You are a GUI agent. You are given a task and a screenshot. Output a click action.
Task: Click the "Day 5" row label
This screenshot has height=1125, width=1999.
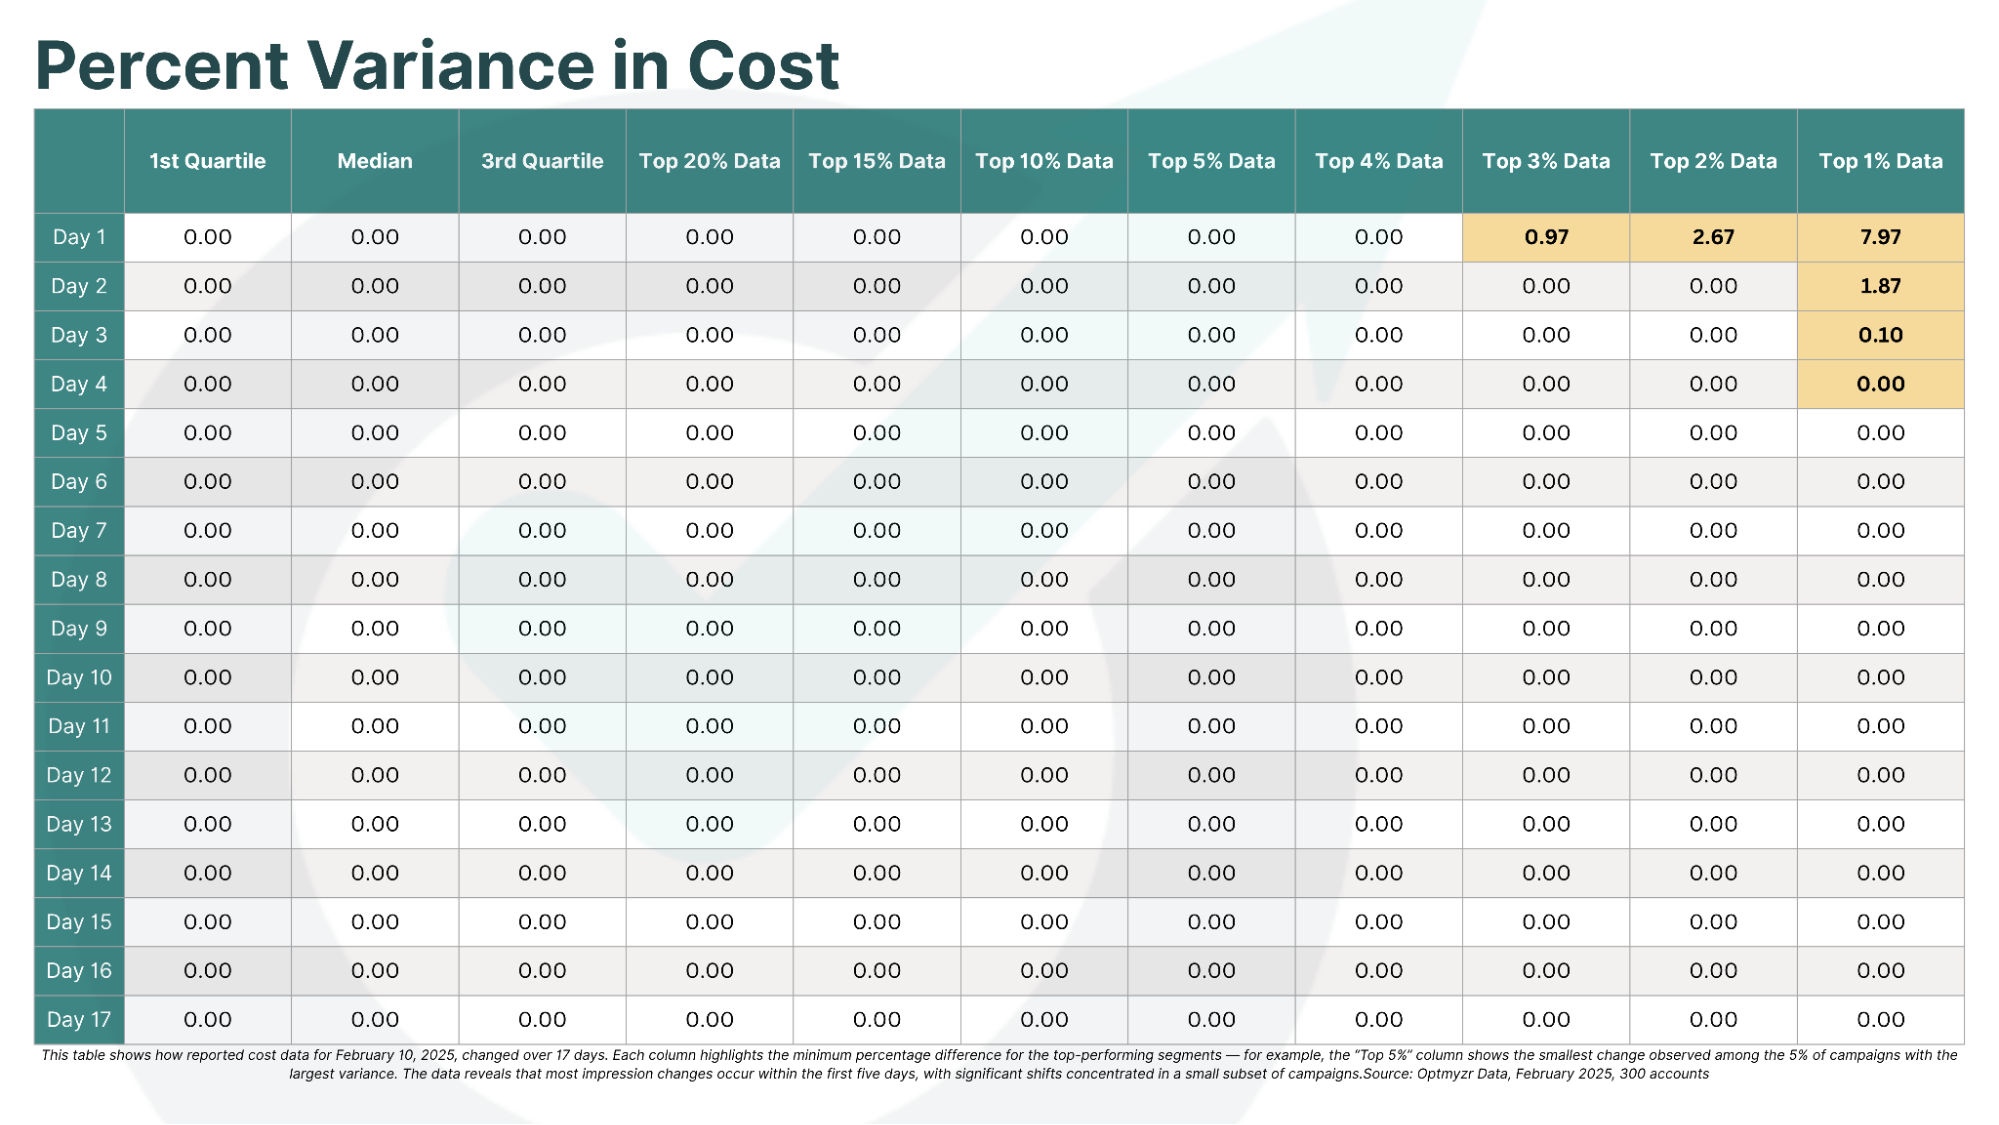tap(79, 433)
